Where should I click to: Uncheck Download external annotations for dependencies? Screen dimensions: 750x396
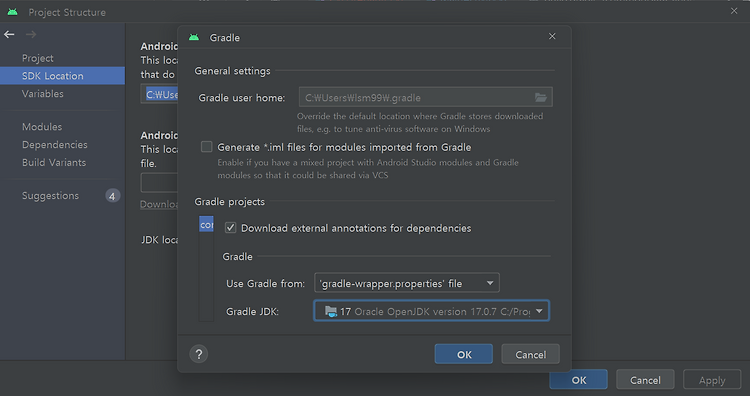pos(230,228)
